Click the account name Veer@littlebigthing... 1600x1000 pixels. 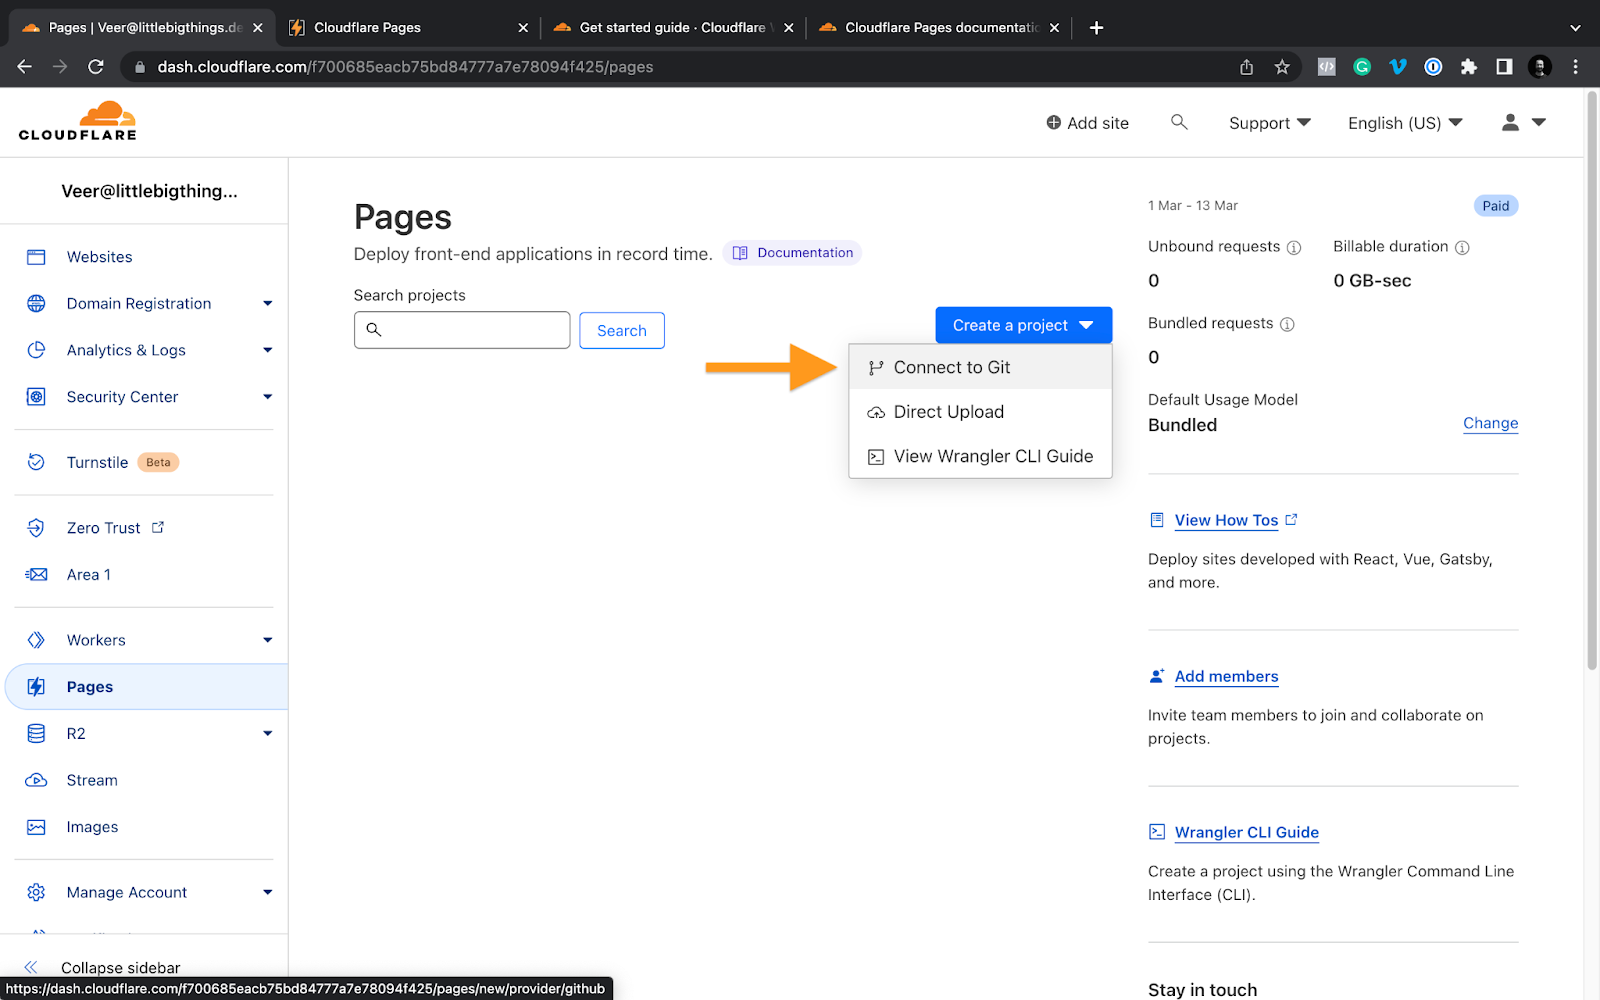pyautogui.click(x=149, y=191)
